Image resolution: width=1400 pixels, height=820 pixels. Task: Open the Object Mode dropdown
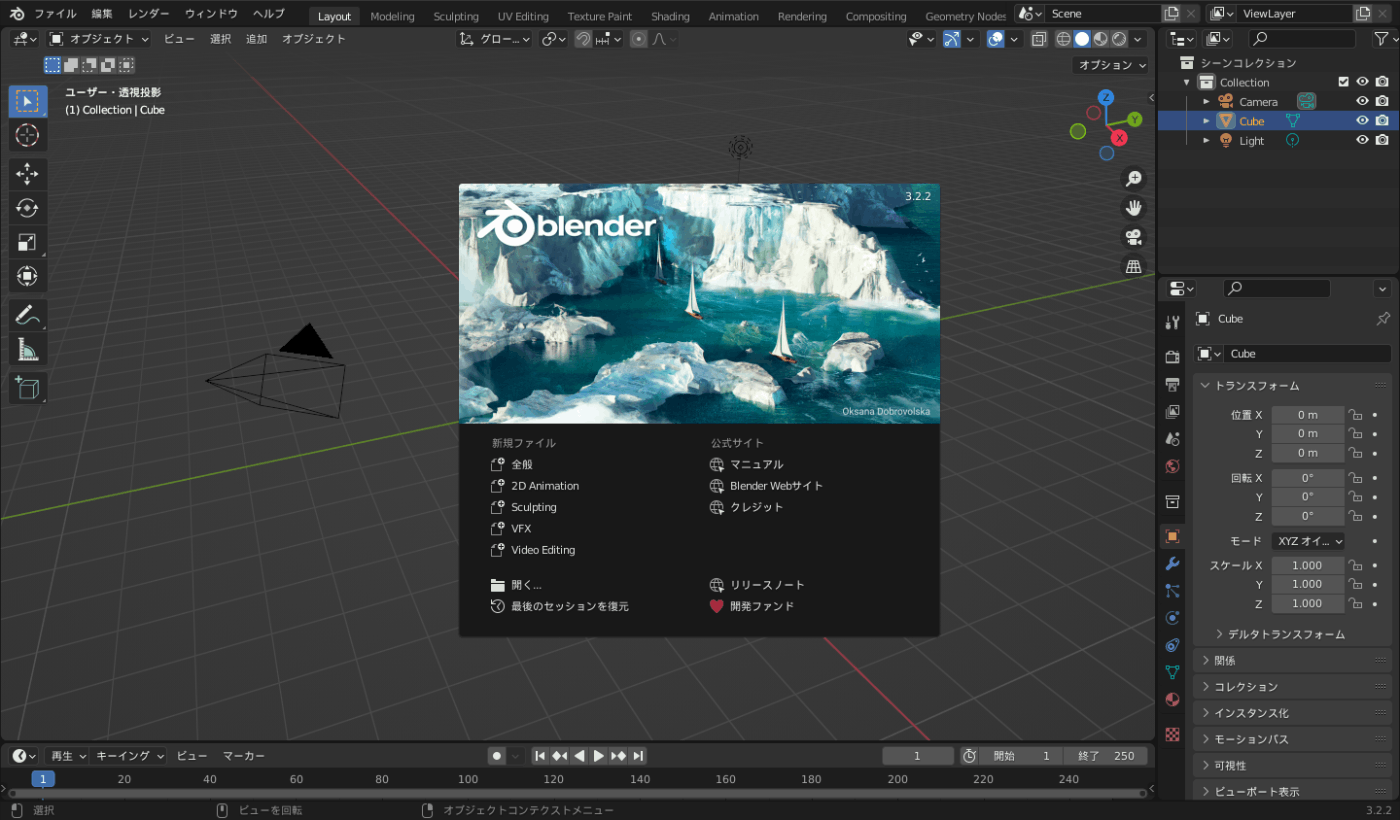coord(98,39)
